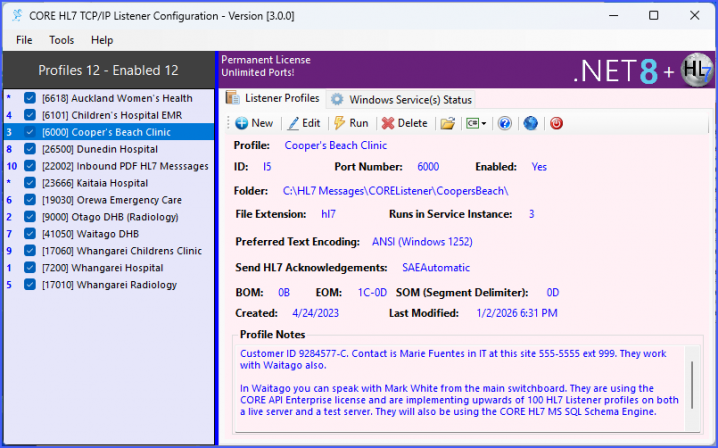This screenshot has width=718, height=448.
Task: Toggle the Dunedin Hospital checkbox
Action: pyautogui.click(x=30, y=149)
